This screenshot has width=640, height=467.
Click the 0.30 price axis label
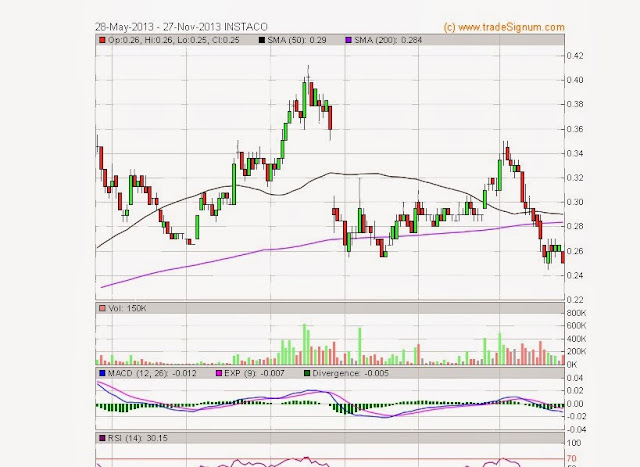point(575,202)
